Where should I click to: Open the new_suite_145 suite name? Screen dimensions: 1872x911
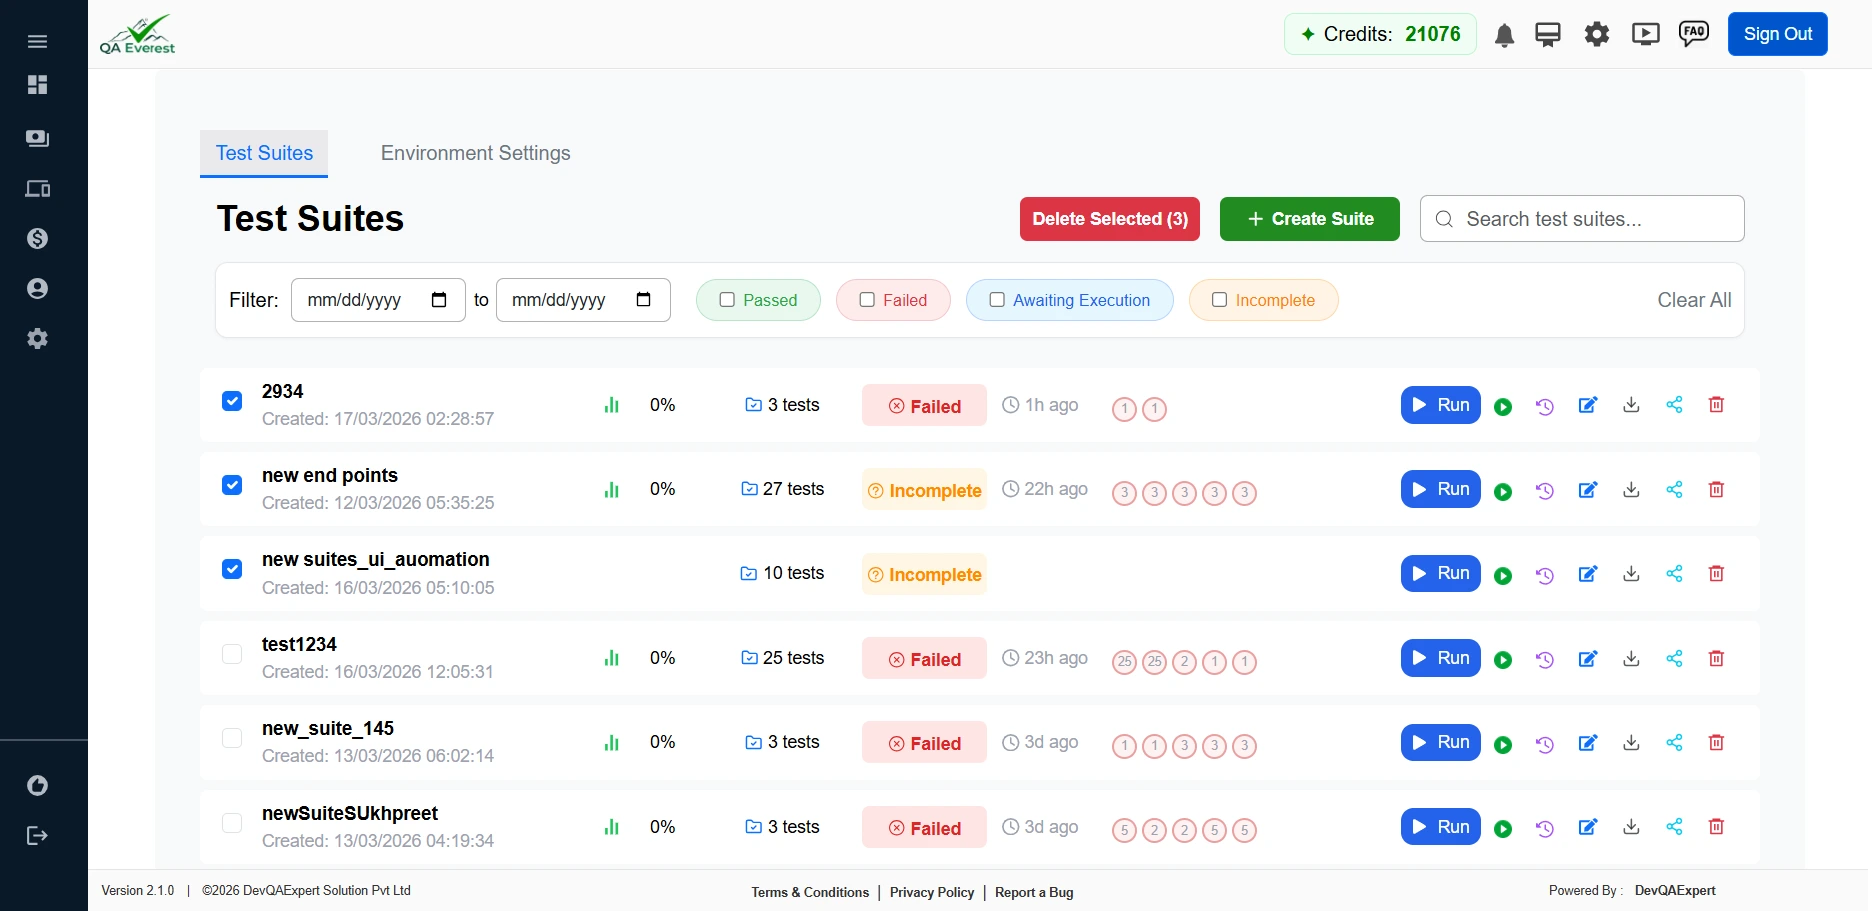(328, 728)
